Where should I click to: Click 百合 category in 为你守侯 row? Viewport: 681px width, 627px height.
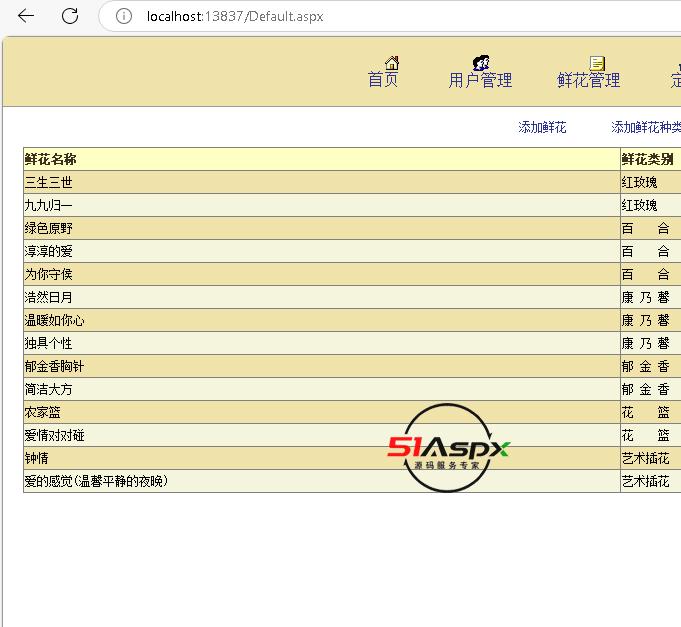(x=645, y=274)
